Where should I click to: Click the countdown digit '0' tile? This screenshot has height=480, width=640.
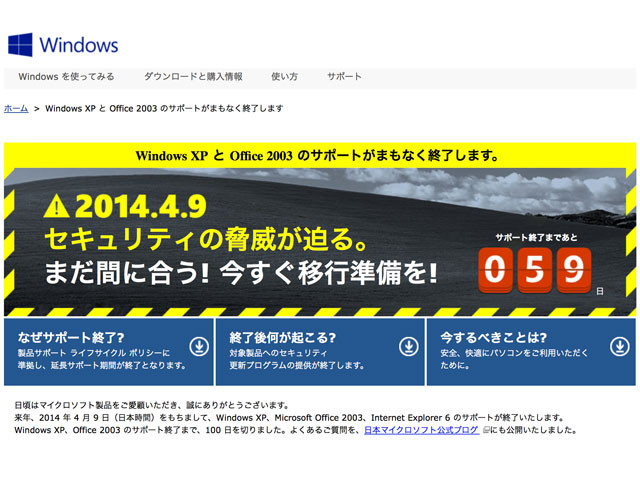pos(495,270)
